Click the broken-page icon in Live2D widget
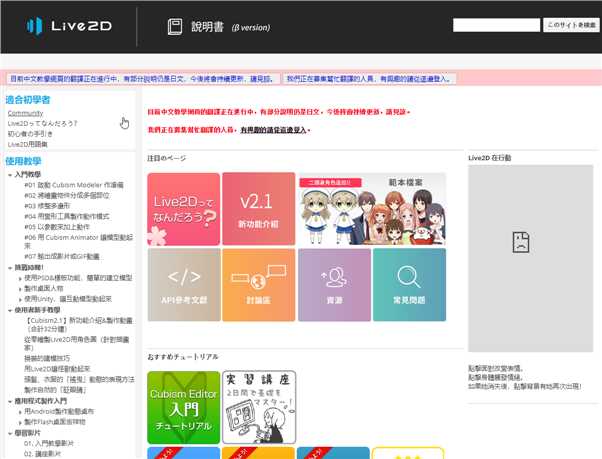Screen dimensions: 602x459 click(x=521, y=242)
